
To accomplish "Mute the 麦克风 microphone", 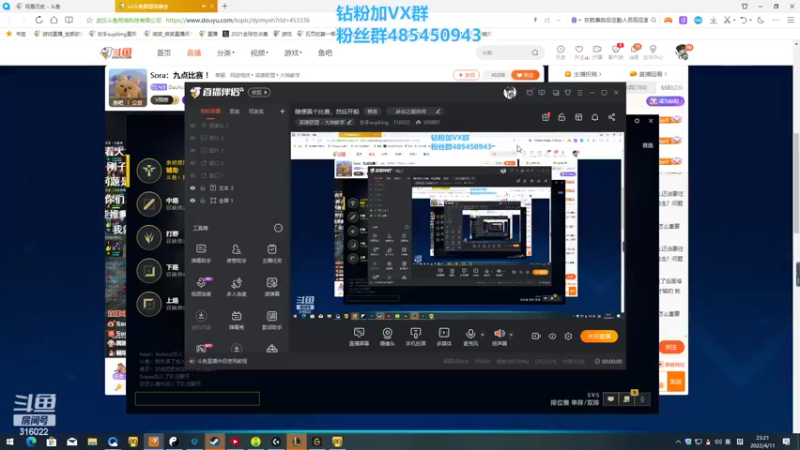I will (470, 337).
